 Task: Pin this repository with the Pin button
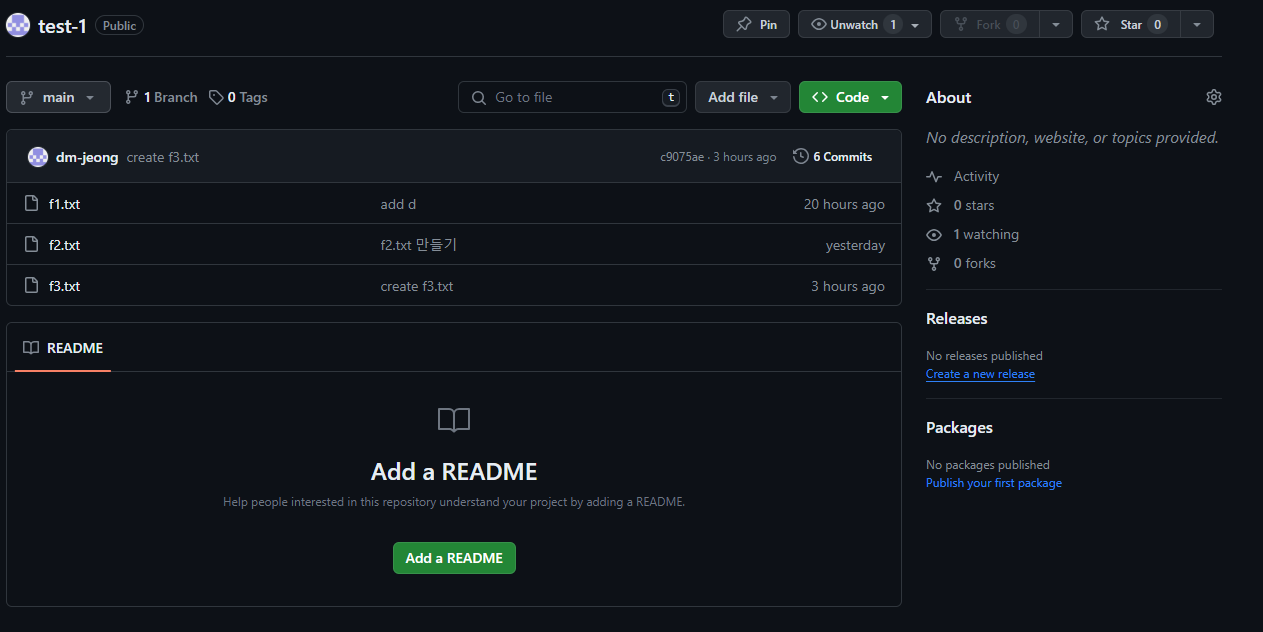[756, 24]
